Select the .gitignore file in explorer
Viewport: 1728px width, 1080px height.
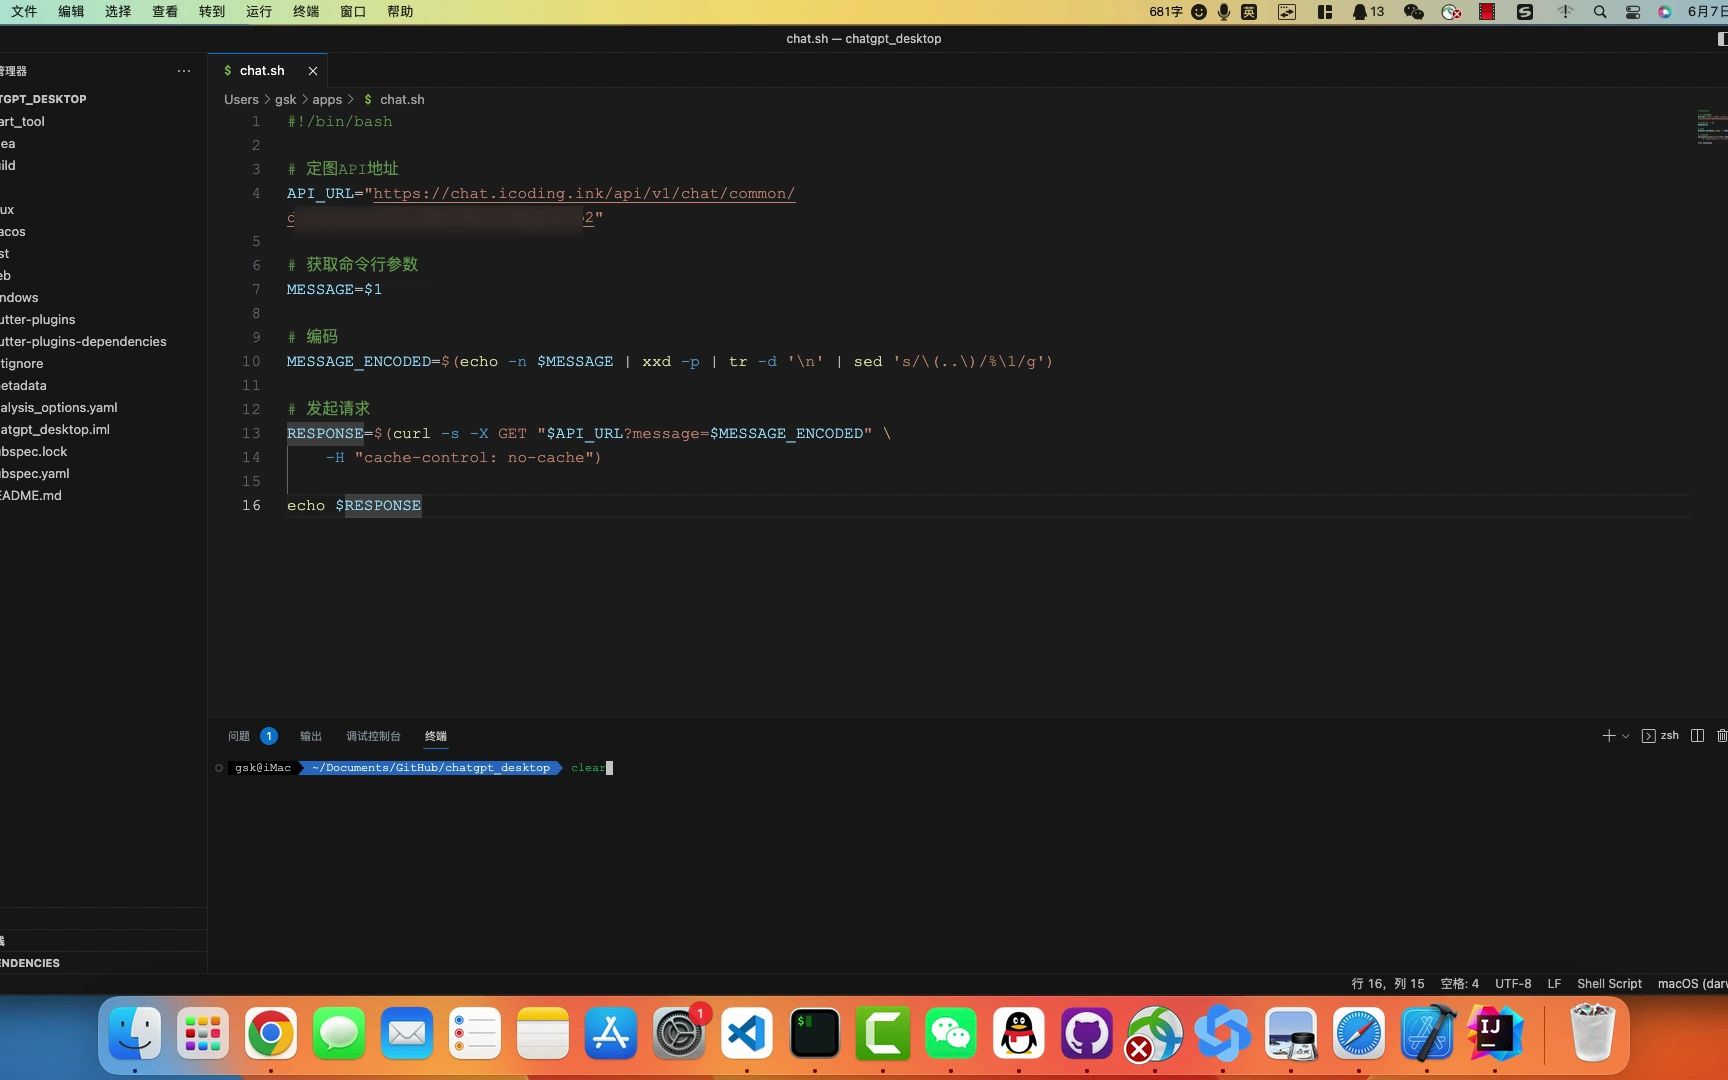click(x=22, y=364)
